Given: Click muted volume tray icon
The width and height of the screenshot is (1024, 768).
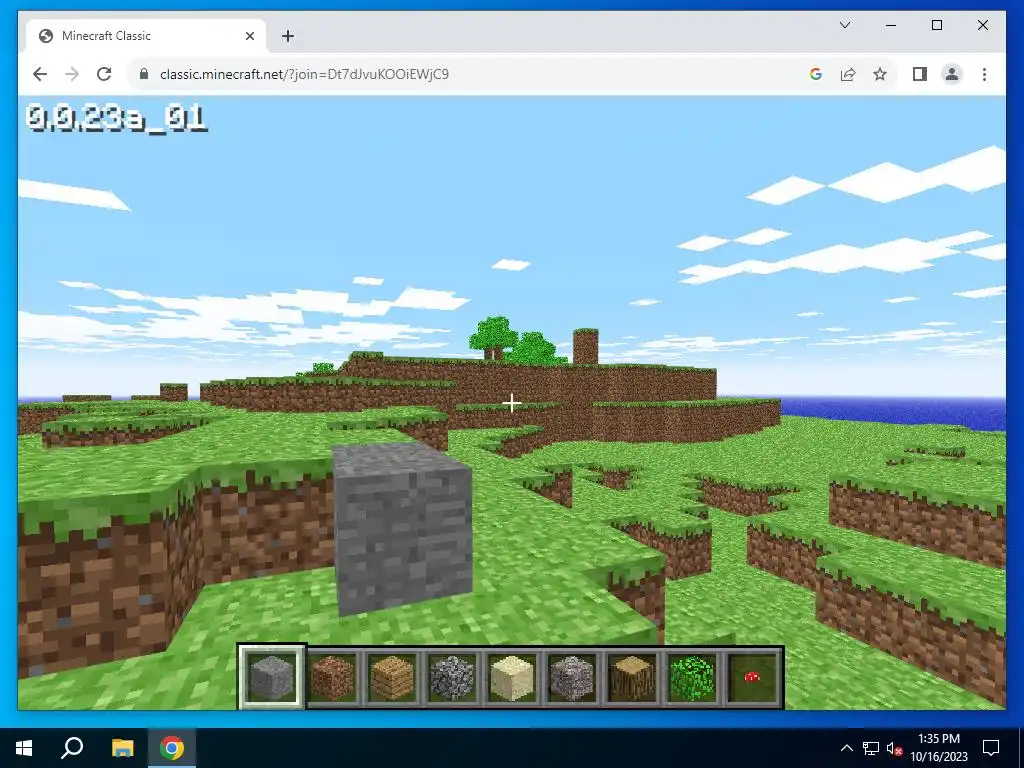Looking at the screenshot, I should (894, 748).
